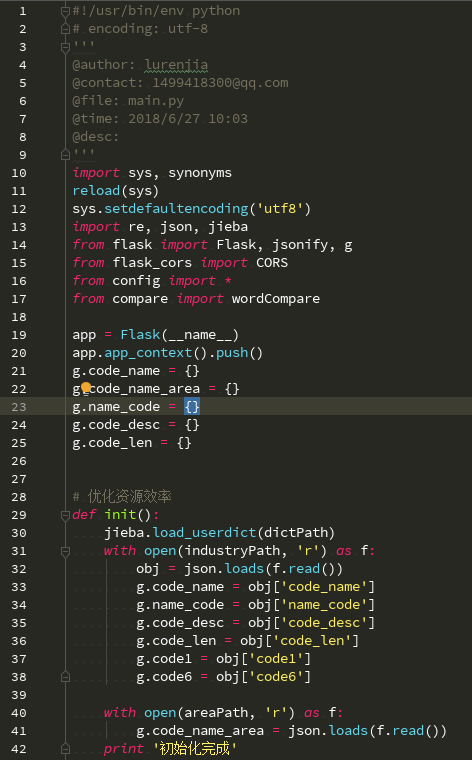Click the '初始化完成' string literal
Viewport: 472px width, 760px height.
(194, 749)
